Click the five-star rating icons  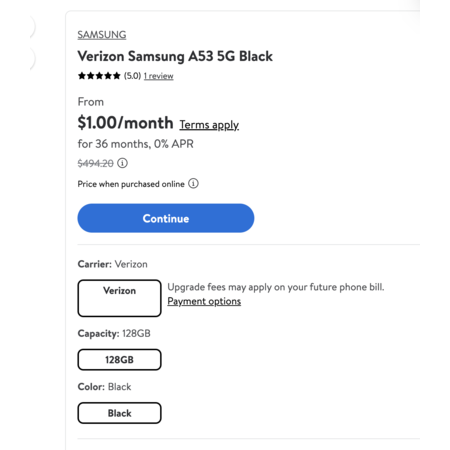99,76
